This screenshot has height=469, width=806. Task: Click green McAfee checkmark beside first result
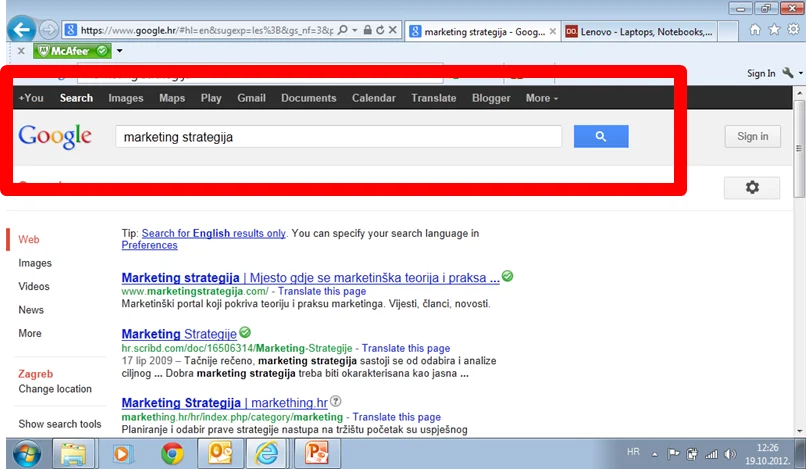[507, 276]
